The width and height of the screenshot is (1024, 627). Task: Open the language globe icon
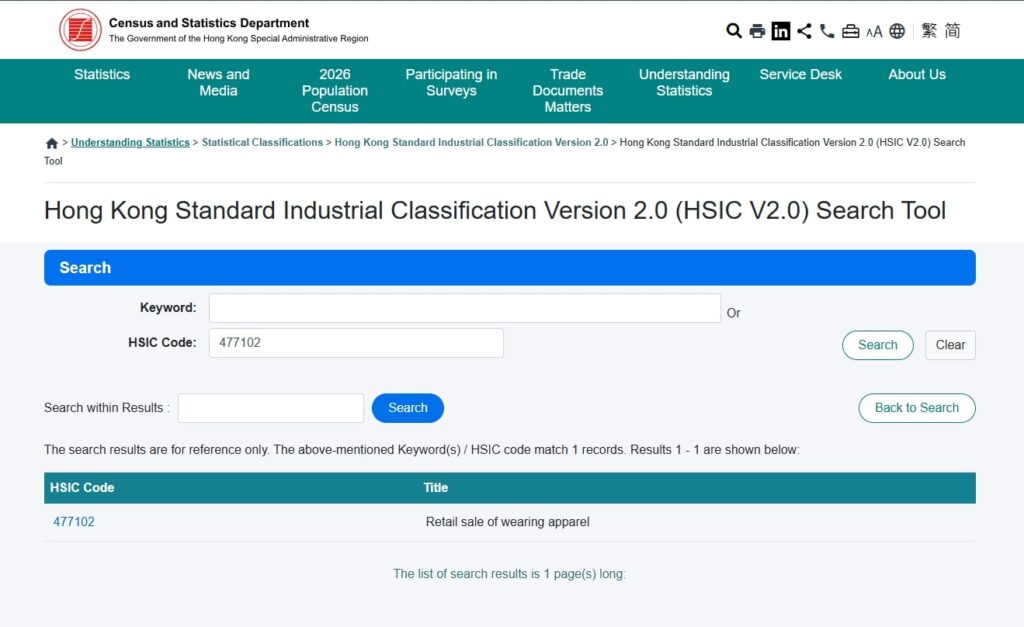click(896, 31)
